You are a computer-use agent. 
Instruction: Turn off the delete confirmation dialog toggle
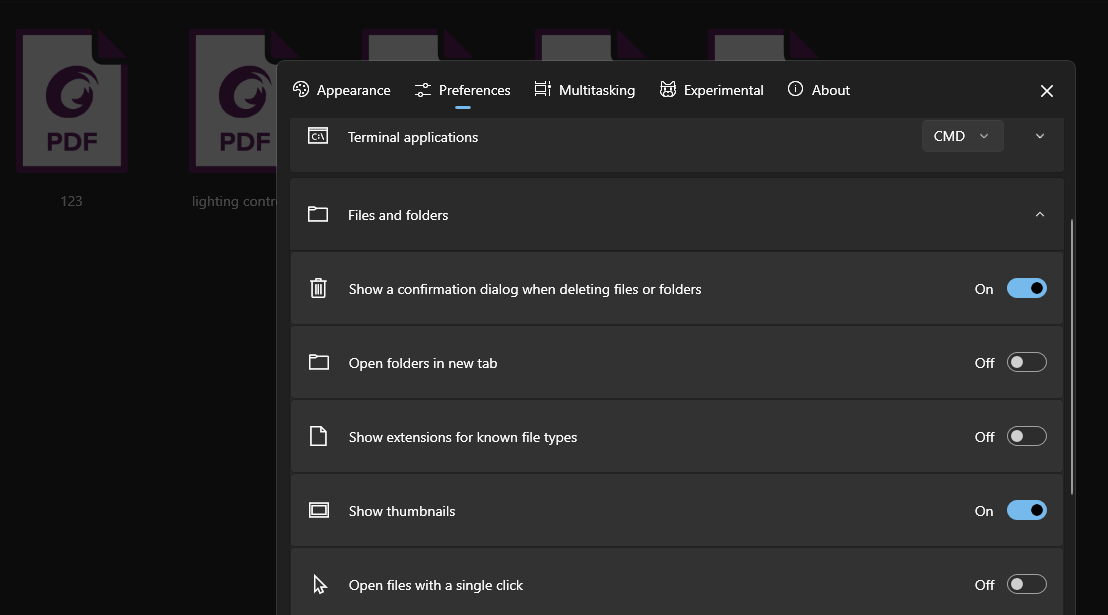point(1026,288)
